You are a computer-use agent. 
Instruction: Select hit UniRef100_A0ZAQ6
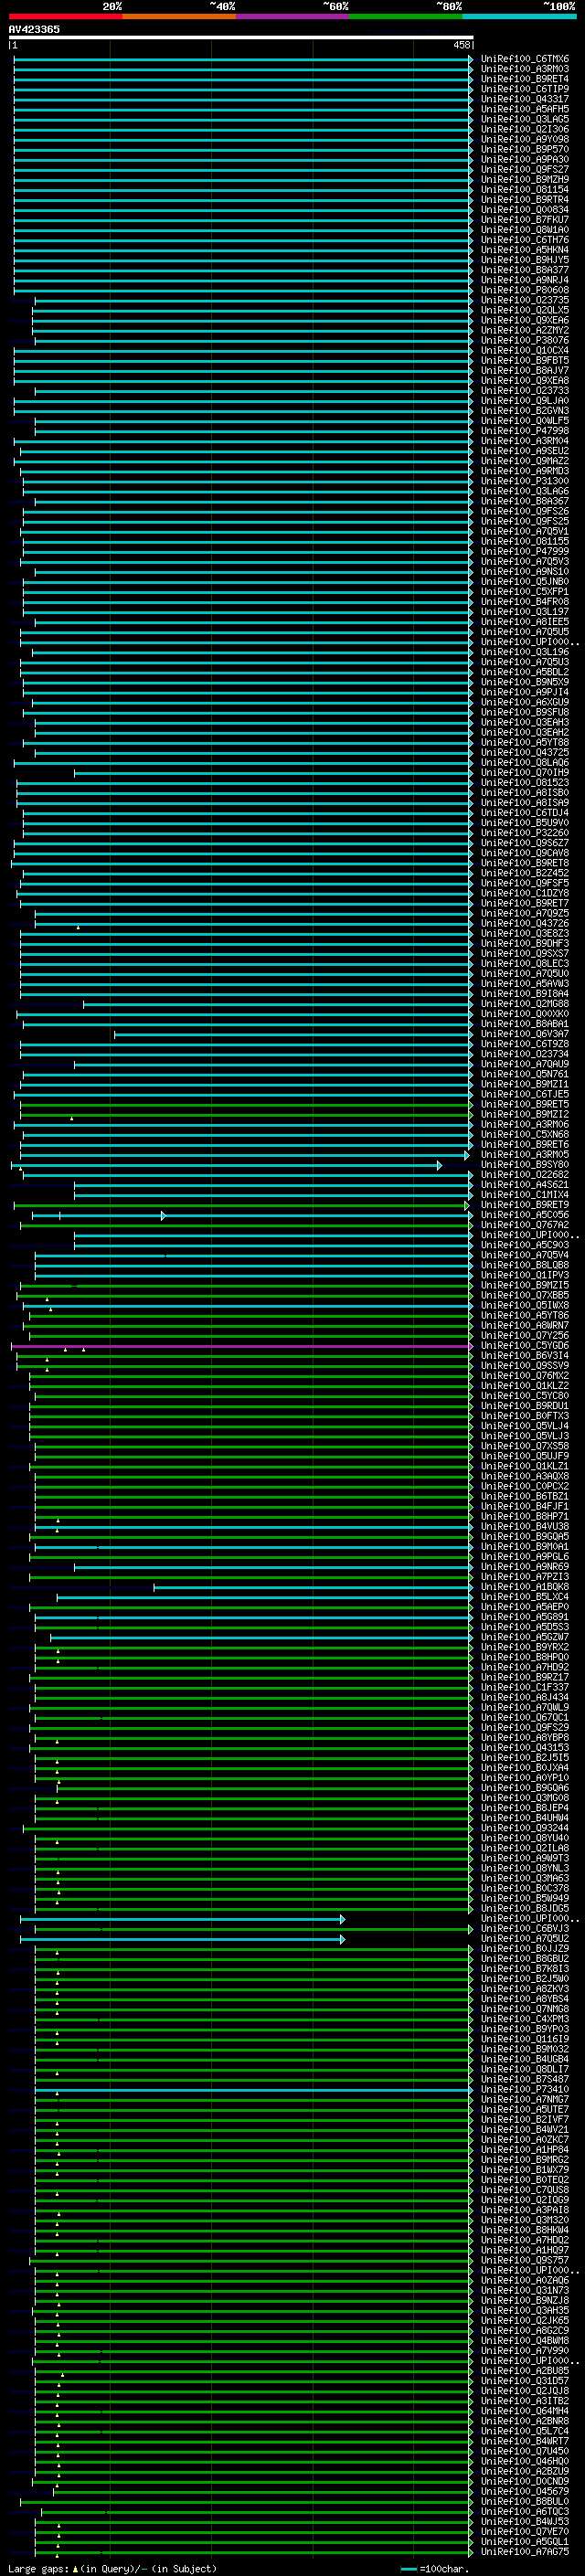tap(524, 2281)
